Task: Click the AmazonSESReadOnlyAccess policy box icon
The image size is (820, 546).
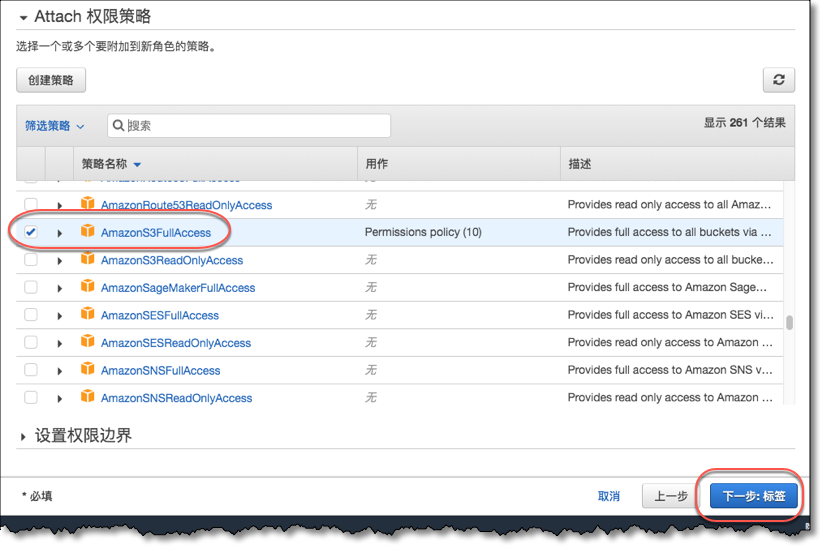Action: click(88, 342)
